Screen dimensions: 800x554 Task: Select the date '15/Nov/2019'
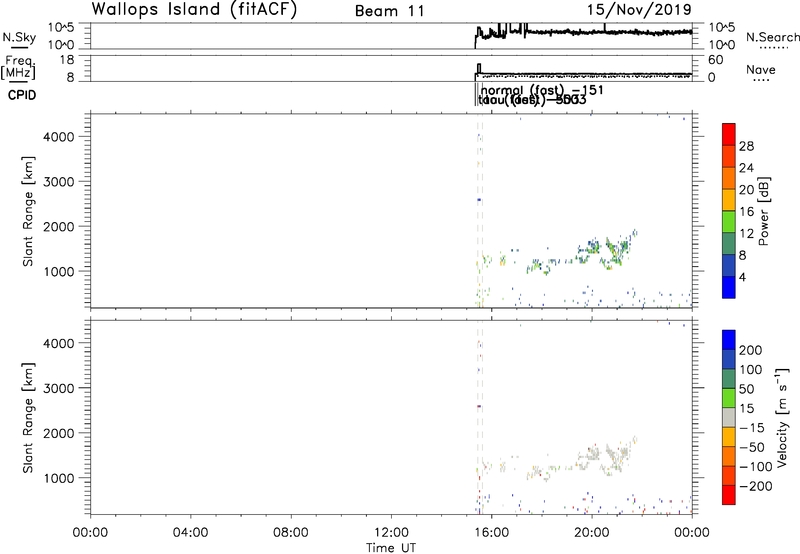tap(639, 10)
